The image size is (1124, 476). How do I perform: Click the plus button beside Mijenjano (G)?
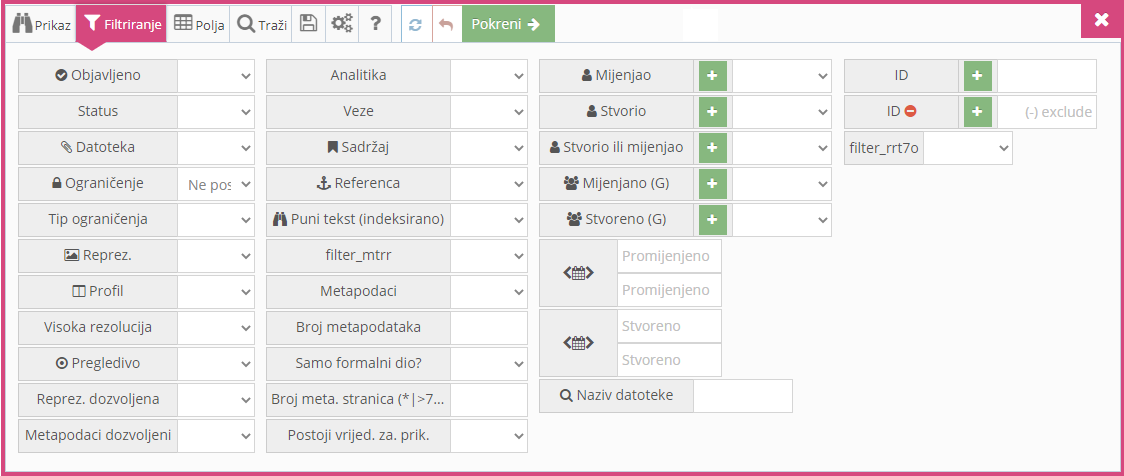[x=712, y=184]
